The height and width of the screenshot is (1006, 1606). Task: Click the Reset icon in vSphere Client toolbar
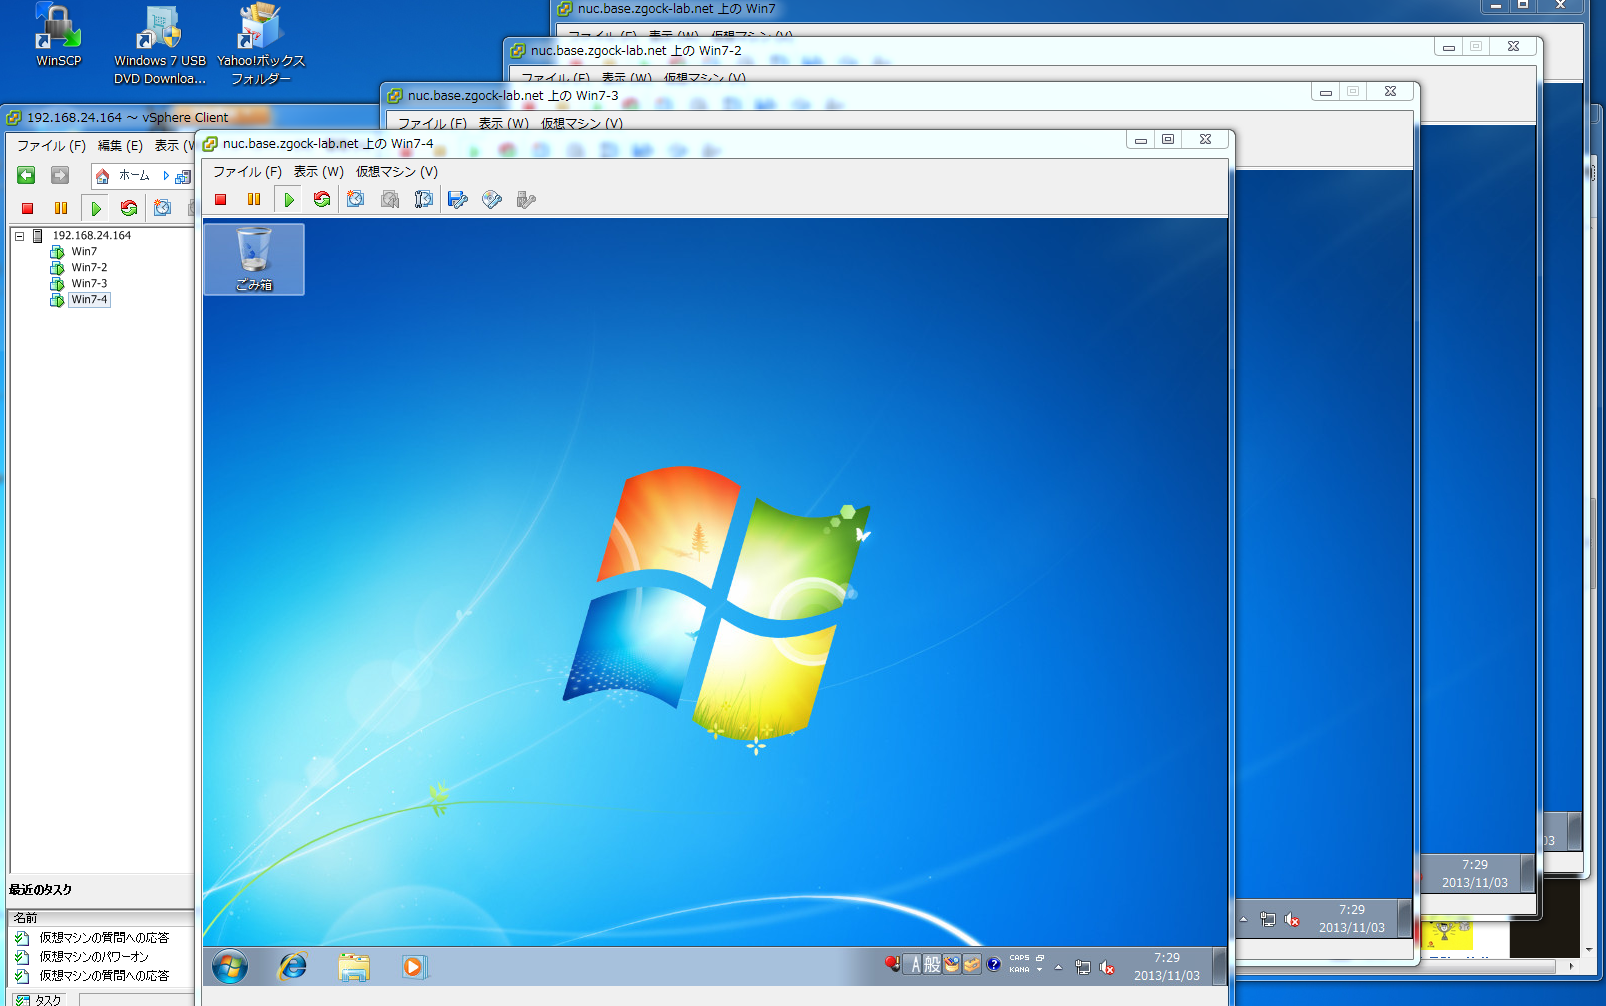[x=129, y=208]
